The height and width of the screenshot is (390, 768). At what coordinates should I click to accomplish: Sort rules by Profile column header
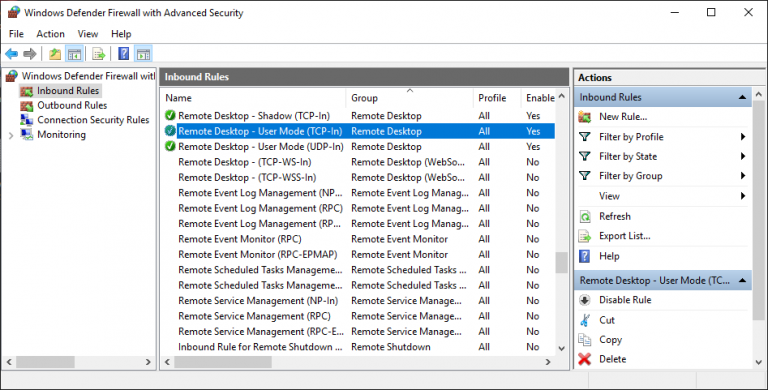point(496,98)
